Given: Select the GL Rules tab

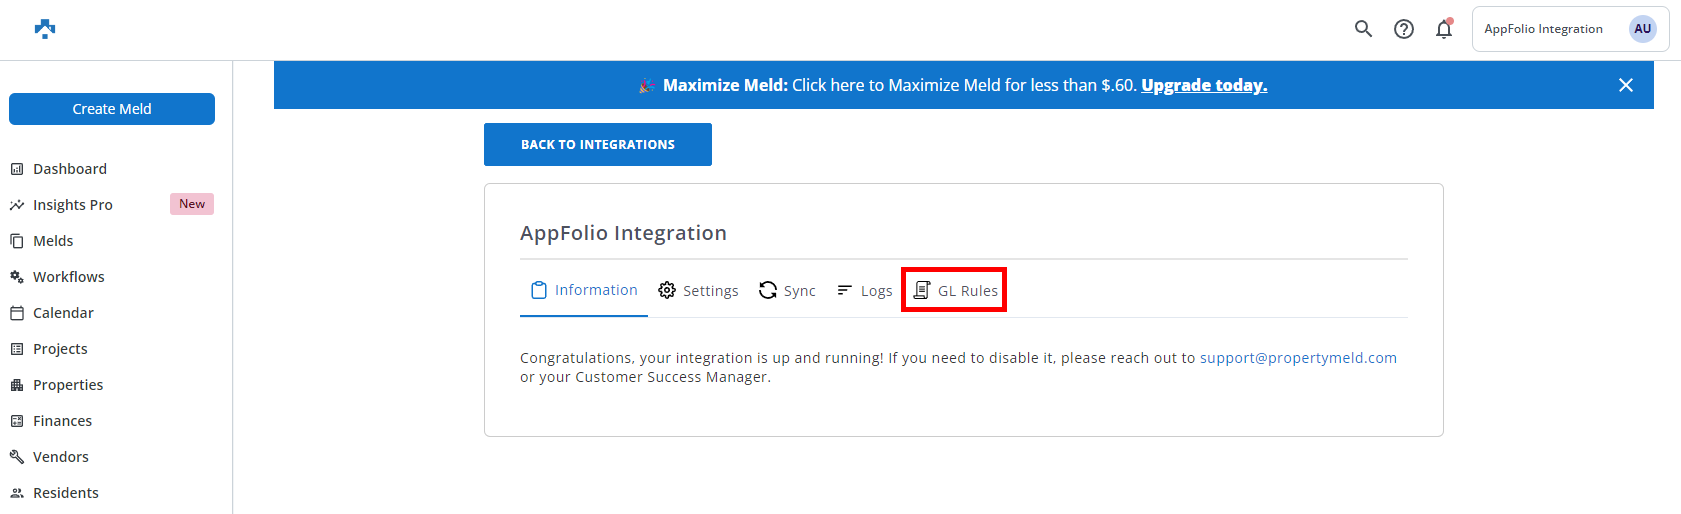Looking at the screenshot, I should tap(955, 291).
